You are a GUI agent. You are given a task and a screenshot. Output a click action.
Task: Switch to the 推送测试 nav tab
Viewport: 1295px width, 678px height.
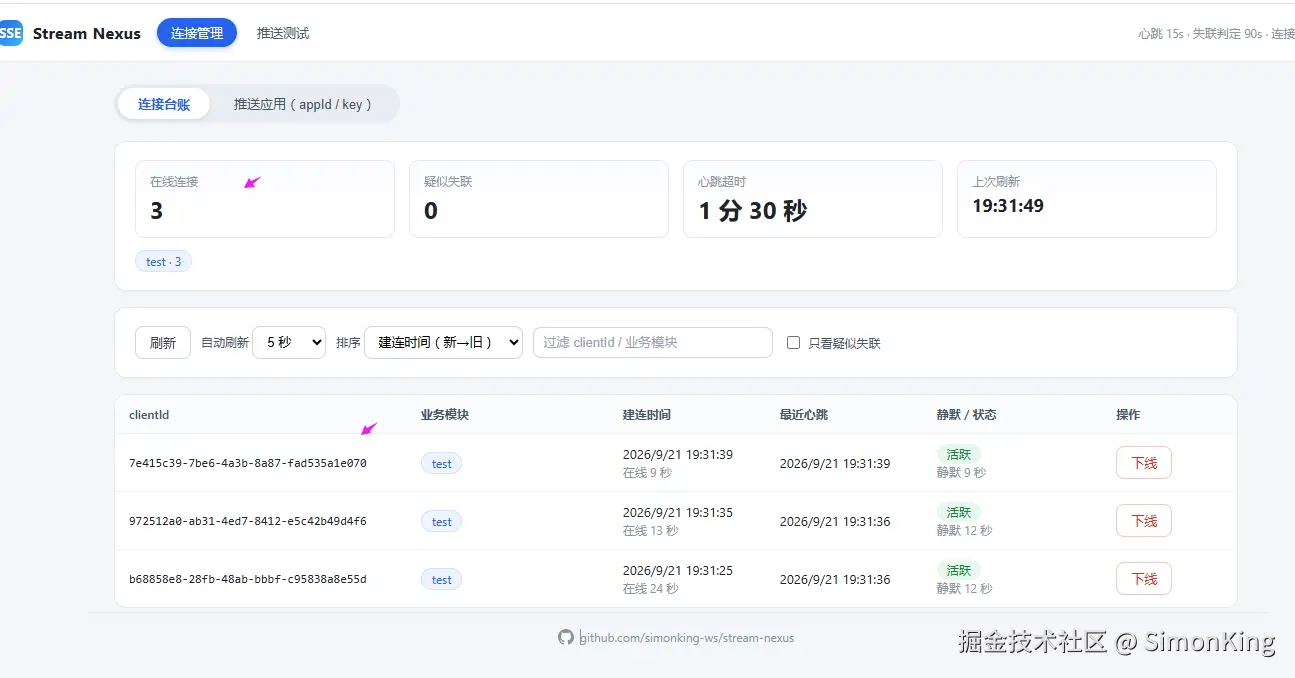click(283, 33)
